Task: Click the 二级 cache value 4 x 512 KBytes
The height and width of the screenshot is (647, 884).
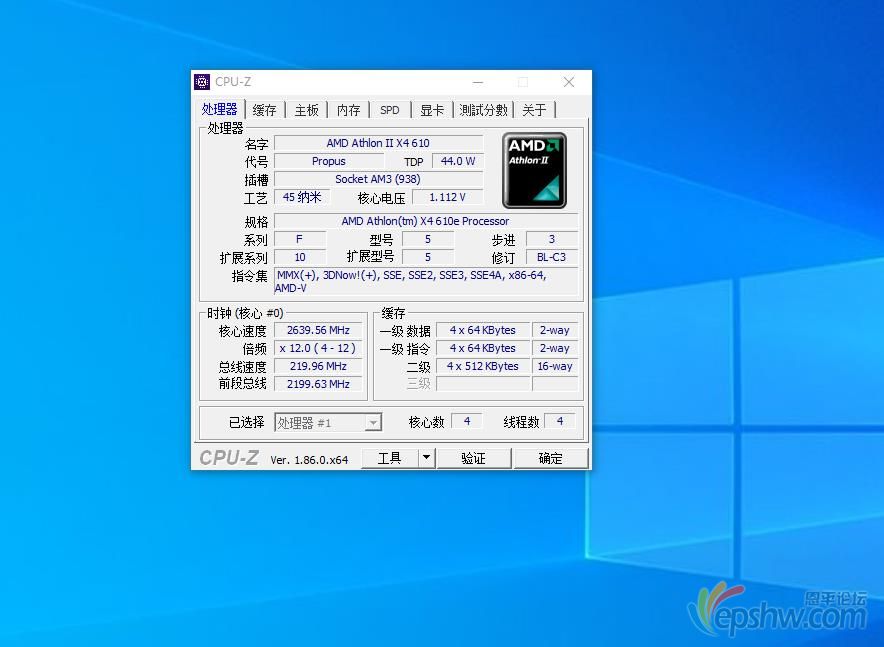Action: point(483,366)
